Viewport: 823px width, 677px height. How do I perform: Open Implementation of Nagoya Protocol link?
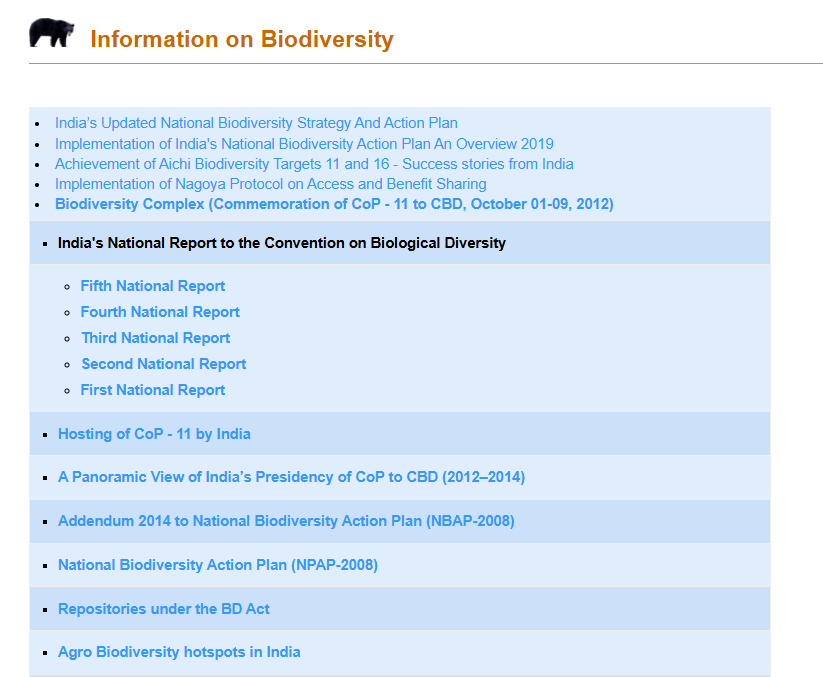click(270, 184)
